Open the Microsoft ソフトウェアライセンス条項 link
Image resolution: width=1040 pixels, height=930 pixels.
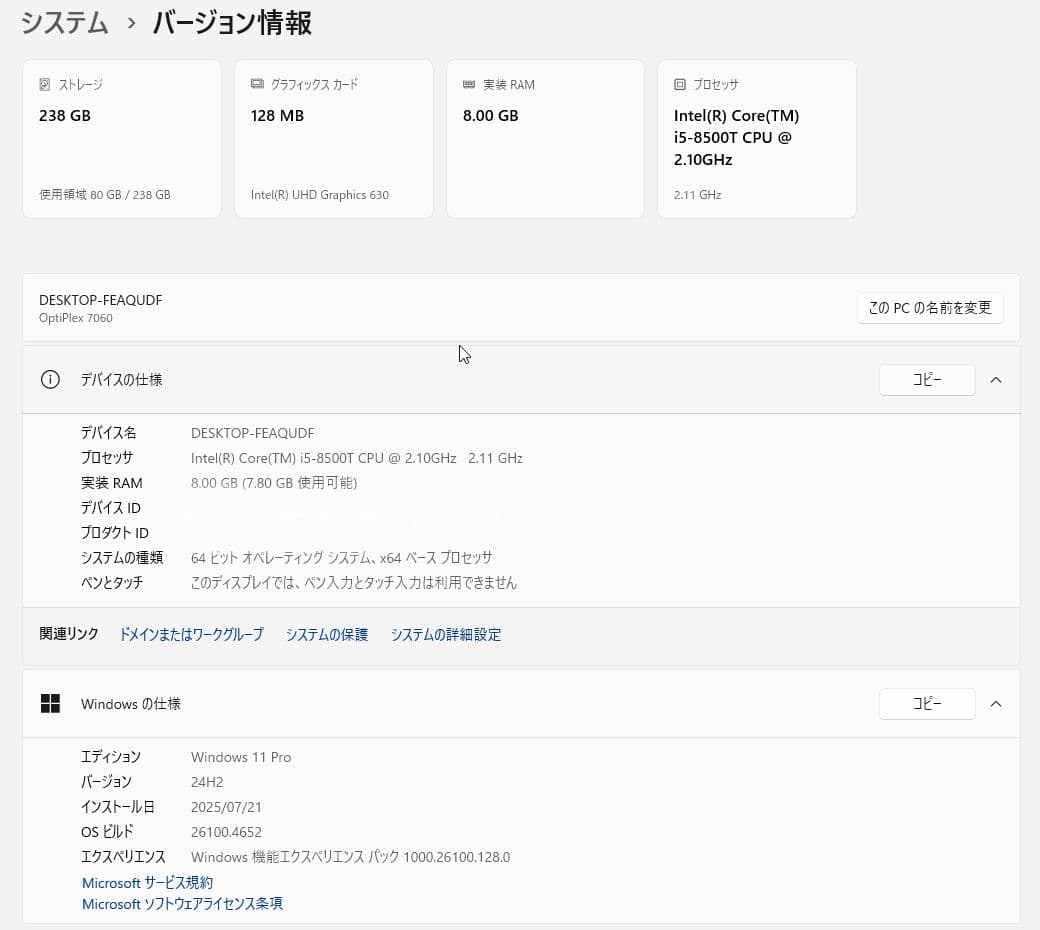point(181,904)
